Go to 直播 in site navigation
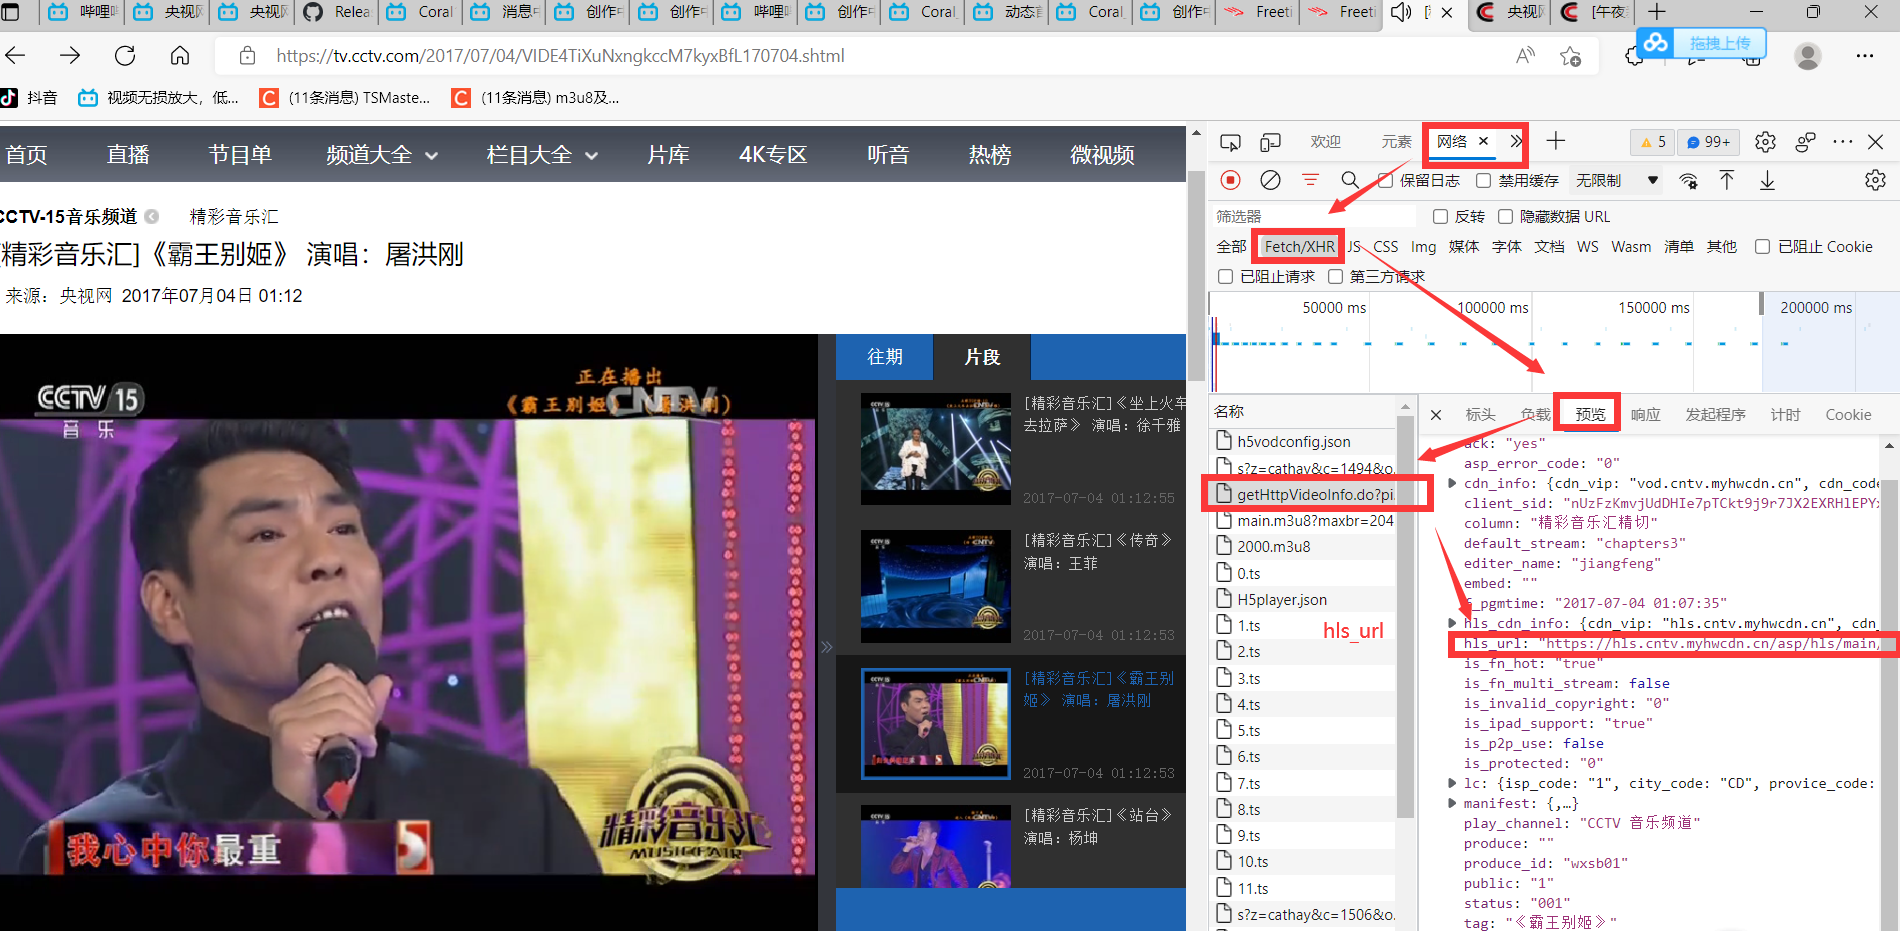Viewport: 1900px width, 931px height. [x=128, y=155]
